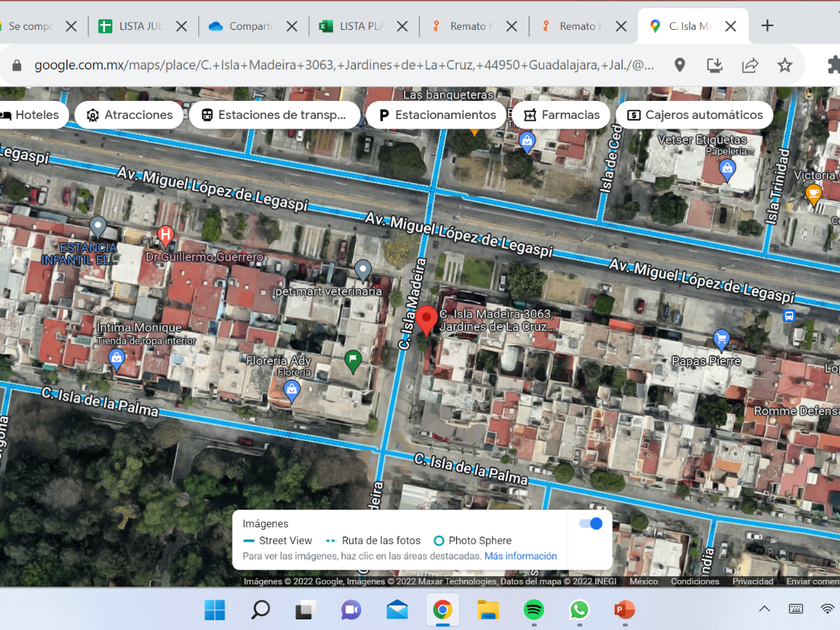
Task: Bookmark this page with the star icon
Action: [785, 65]
